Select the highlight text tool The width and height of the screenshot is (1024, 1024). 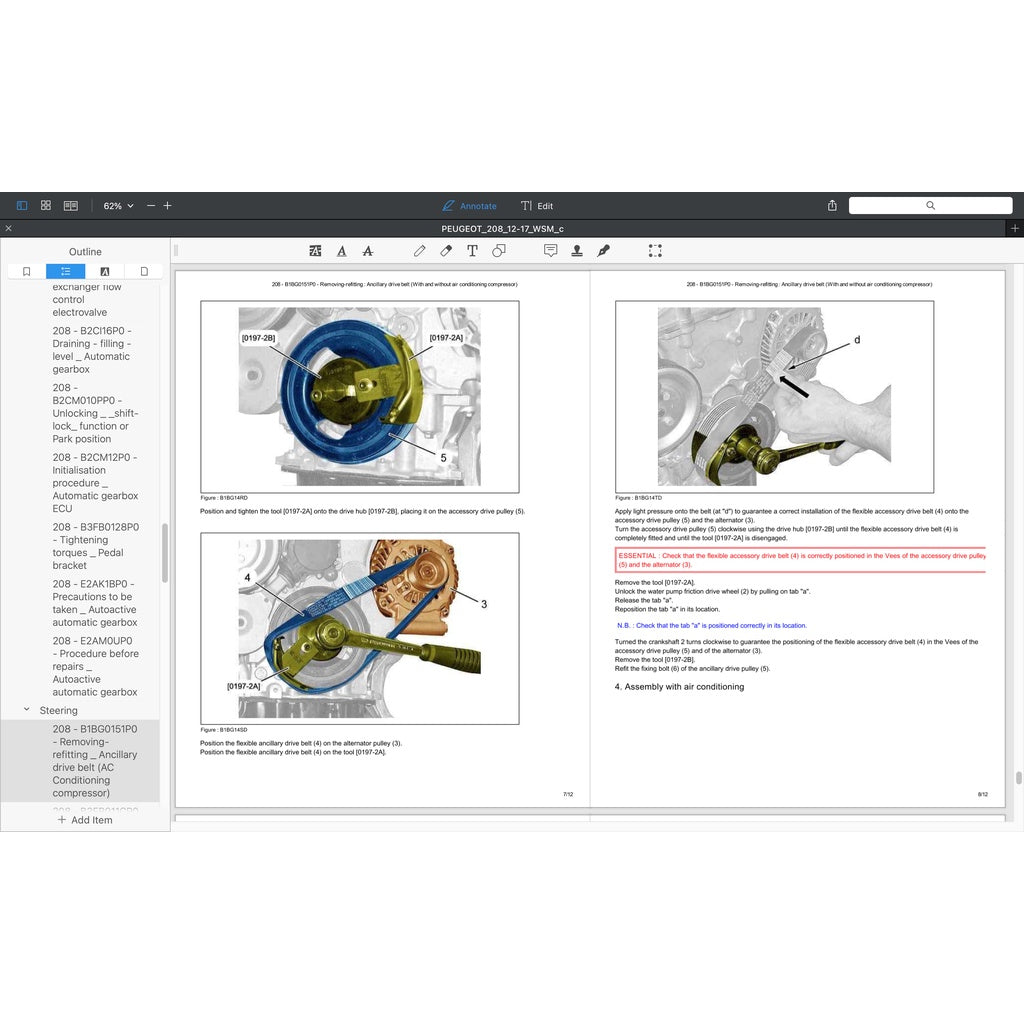(315, 251)
